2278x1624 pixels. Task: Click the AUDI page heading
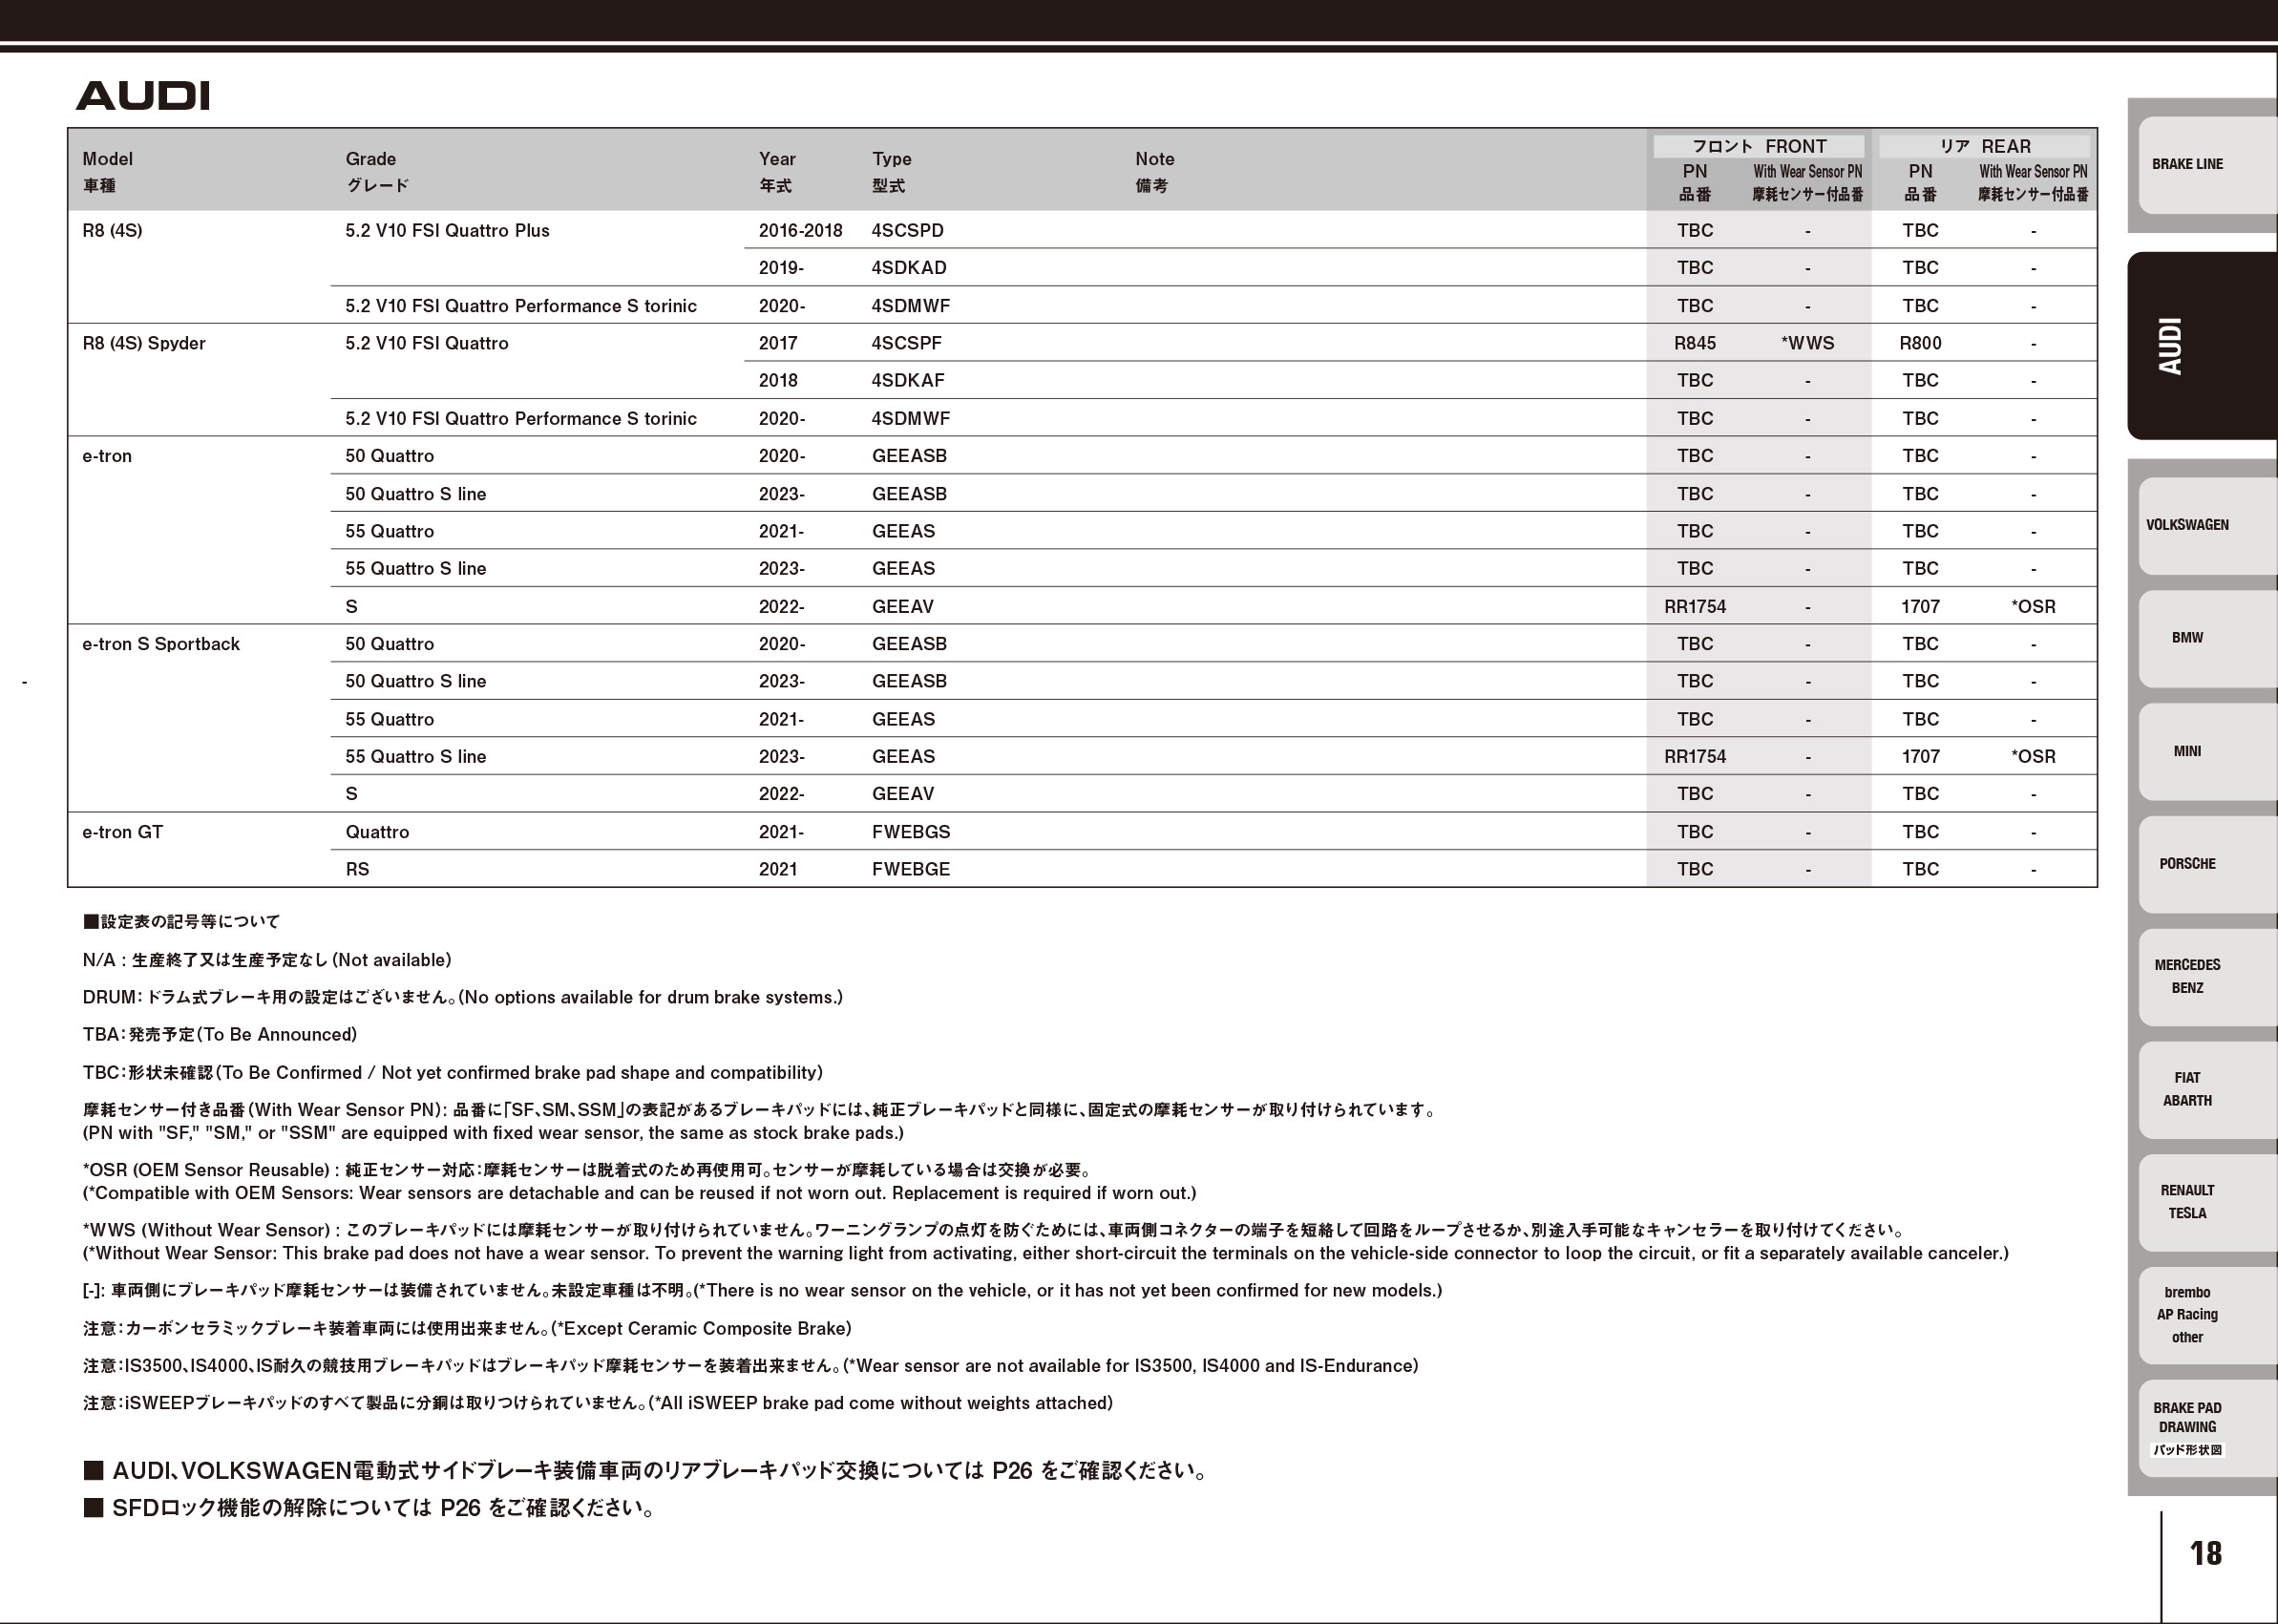point(143,96)
